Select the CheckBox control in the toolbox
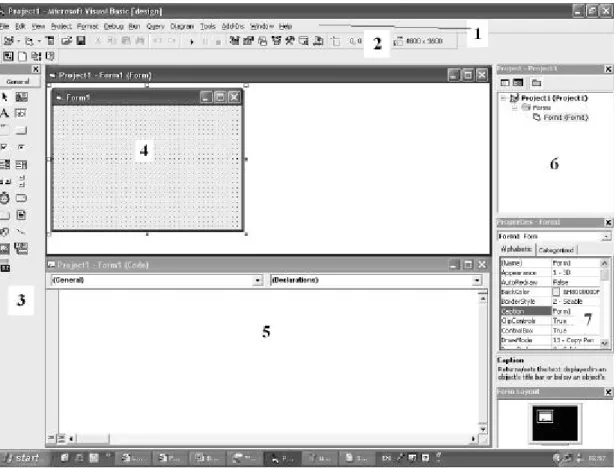 tap(4, 147)
